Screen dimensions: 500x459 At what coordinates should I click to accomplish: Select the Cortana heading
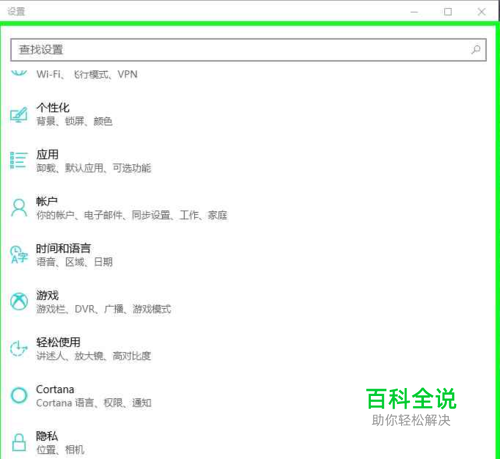[x=55, y=389]
